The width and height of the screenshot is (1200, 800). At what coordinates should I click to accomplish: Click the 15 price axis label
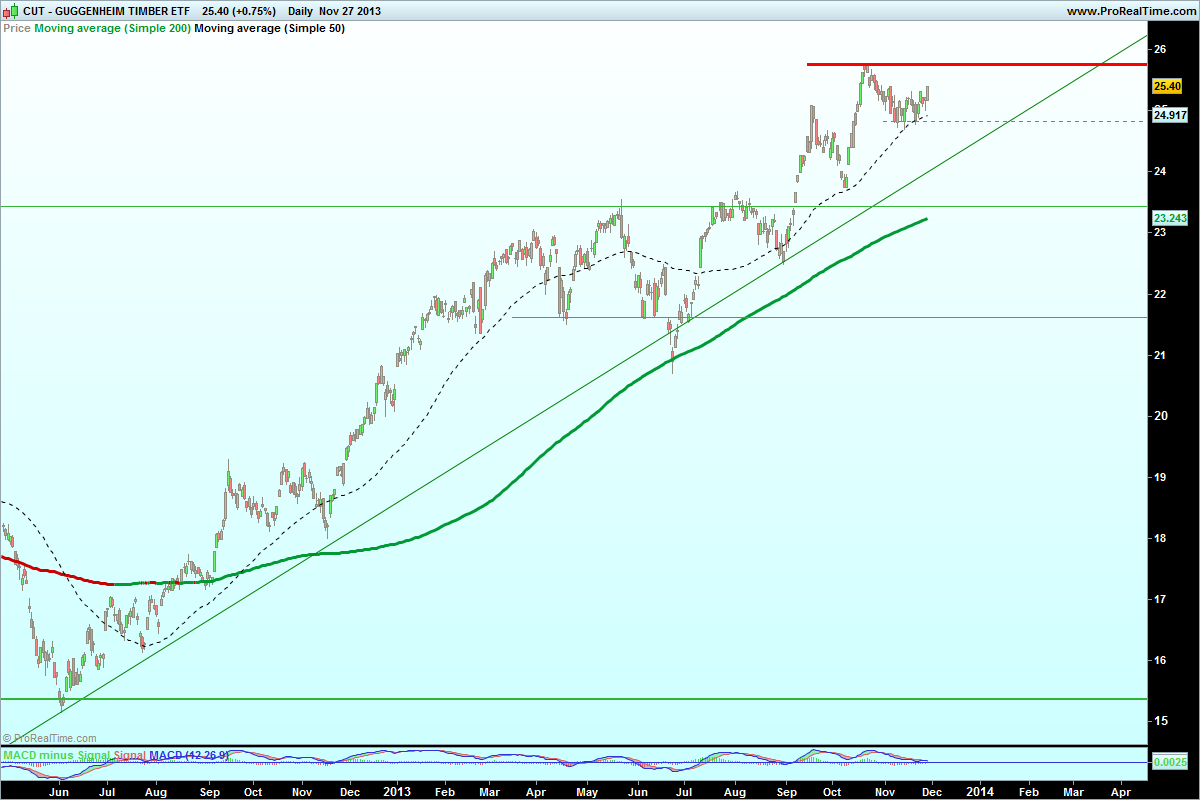pyautogui.click(x=1158, y=721)
